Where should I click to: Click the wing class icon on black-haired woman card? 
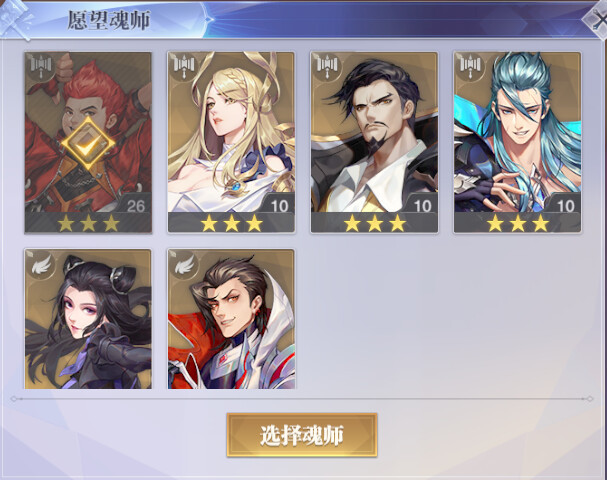pos(41,265)
